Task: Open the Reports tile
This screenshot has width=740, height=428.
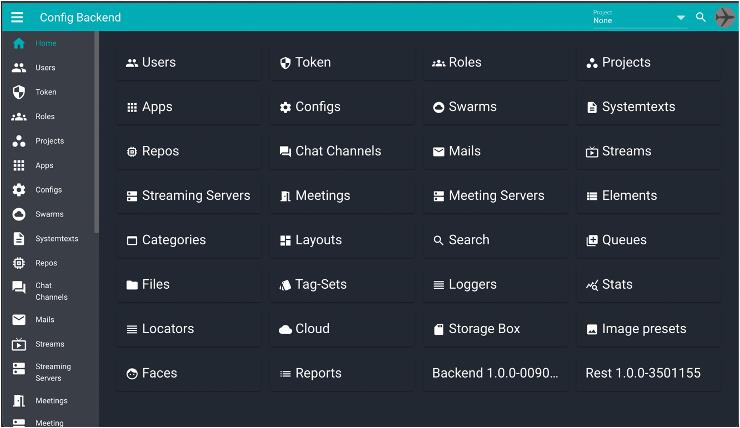Action: tap(342, 373)
